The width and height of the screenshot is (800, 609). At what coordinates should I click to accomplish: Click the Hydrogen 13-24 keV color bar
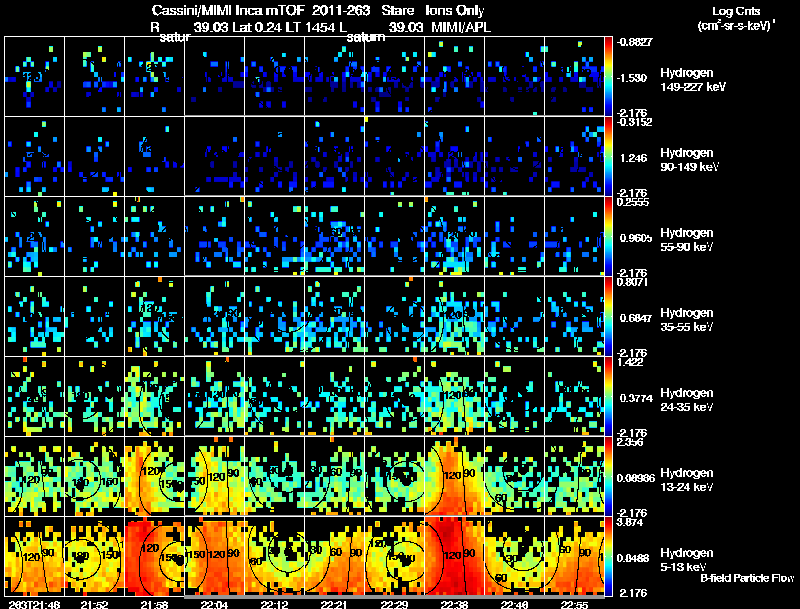click(610, 476)
